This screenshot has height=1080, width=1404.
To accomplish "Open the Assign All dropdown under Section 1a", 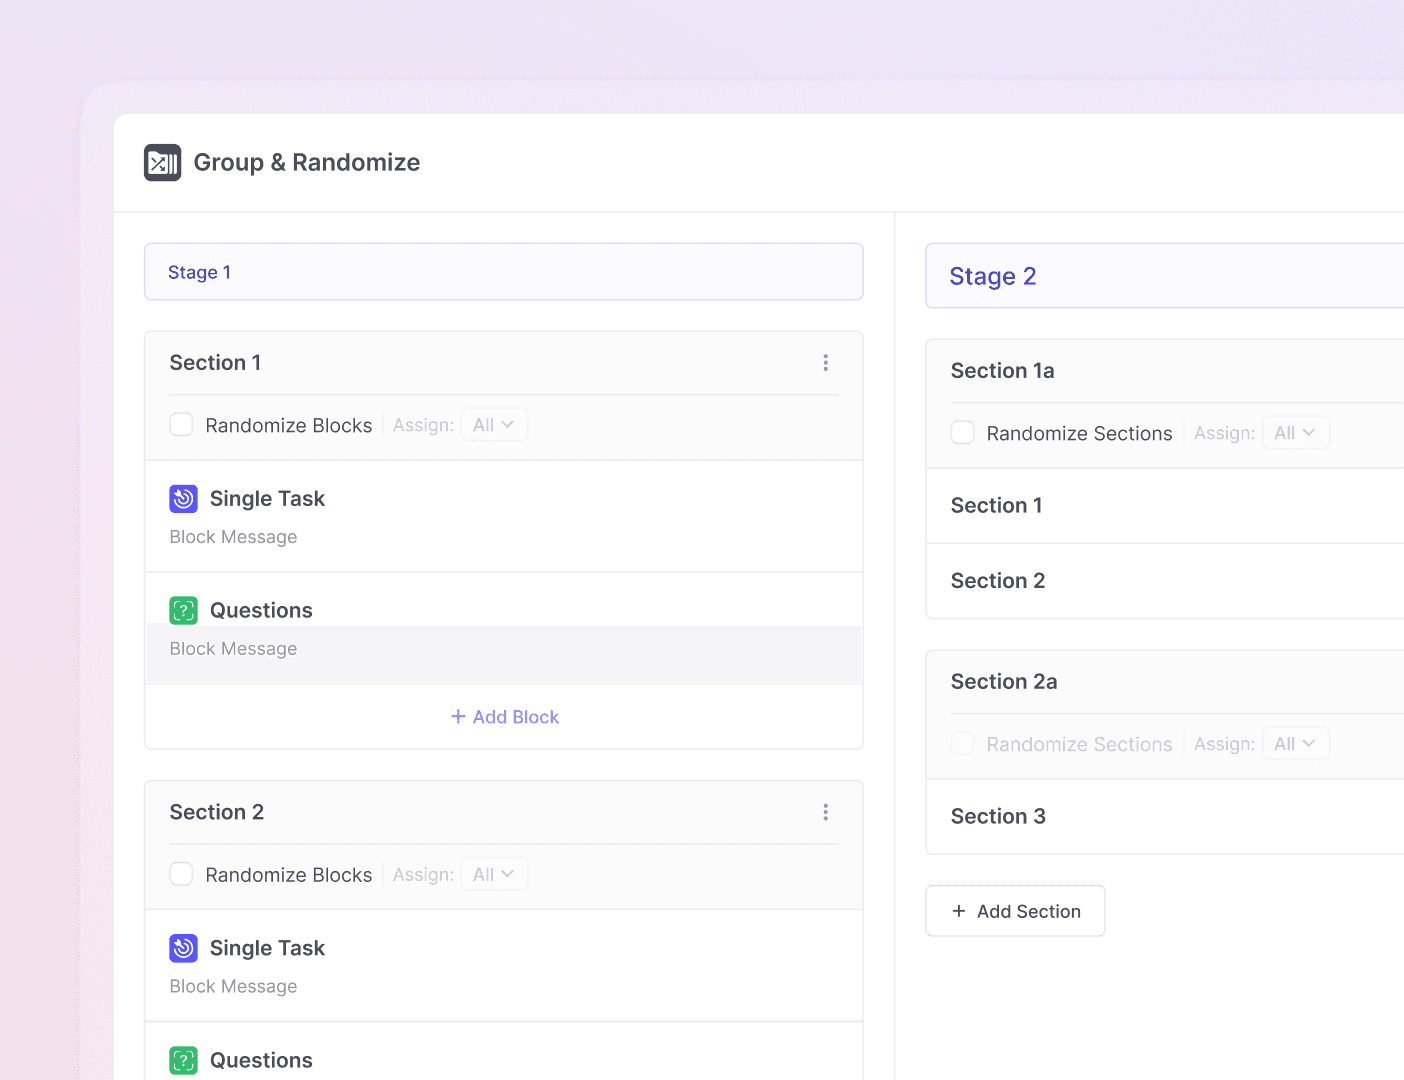I will [1295, 433].
